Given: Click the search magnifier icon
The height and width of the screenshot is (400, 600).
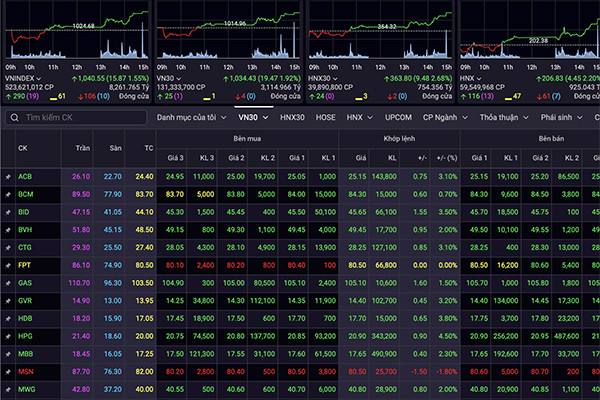Looking at the screenshot, I should [x=13, y=117].
